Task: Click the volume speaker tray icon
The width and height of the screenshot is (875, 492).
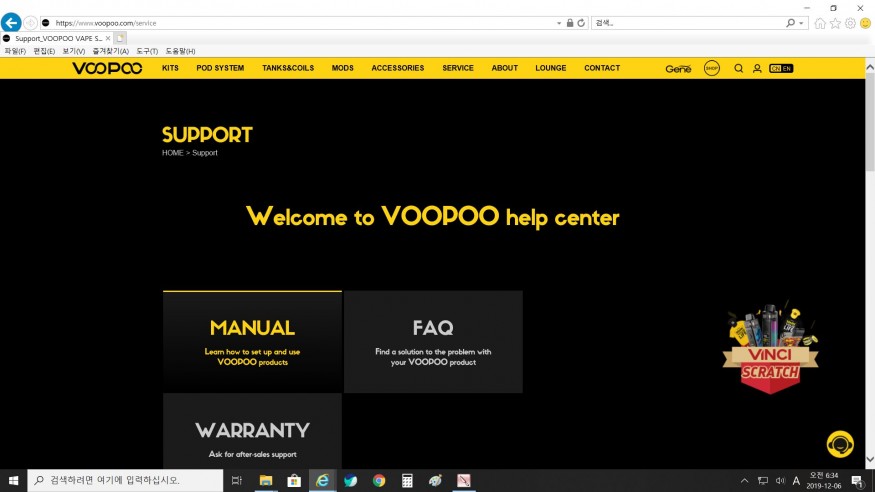Action: 780,480
